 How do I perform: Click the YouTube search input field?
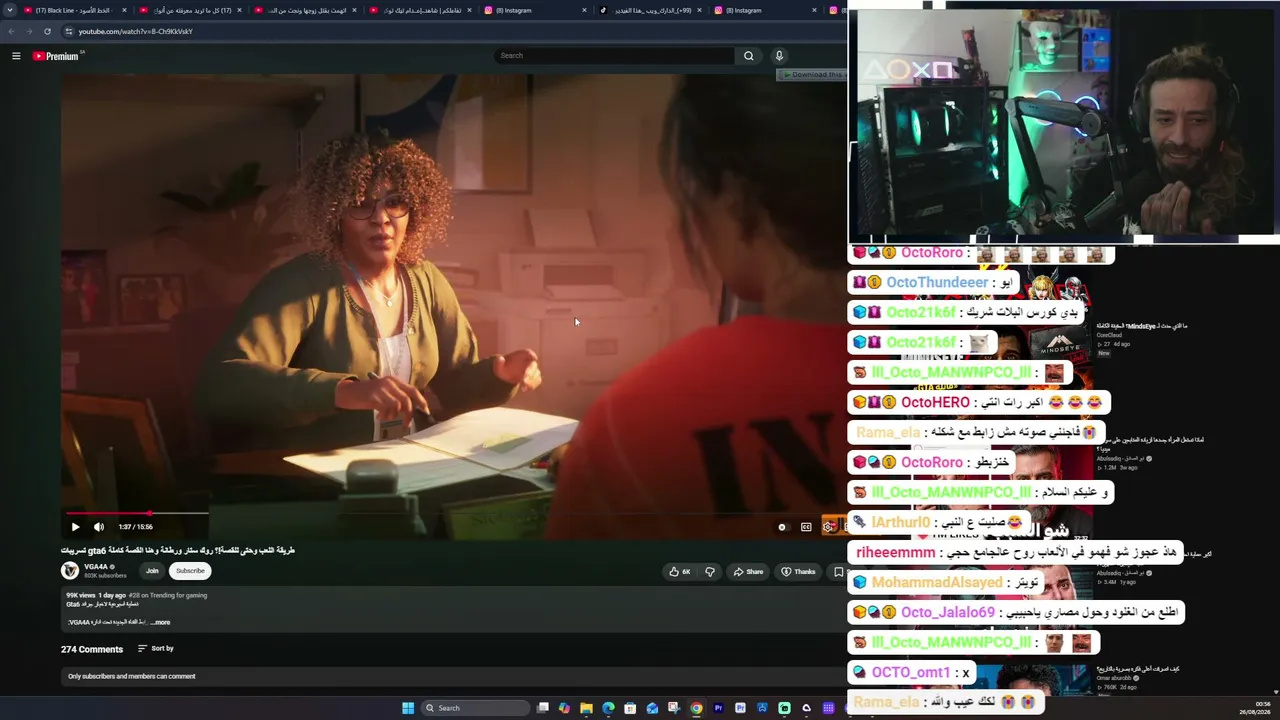point(613,56)
